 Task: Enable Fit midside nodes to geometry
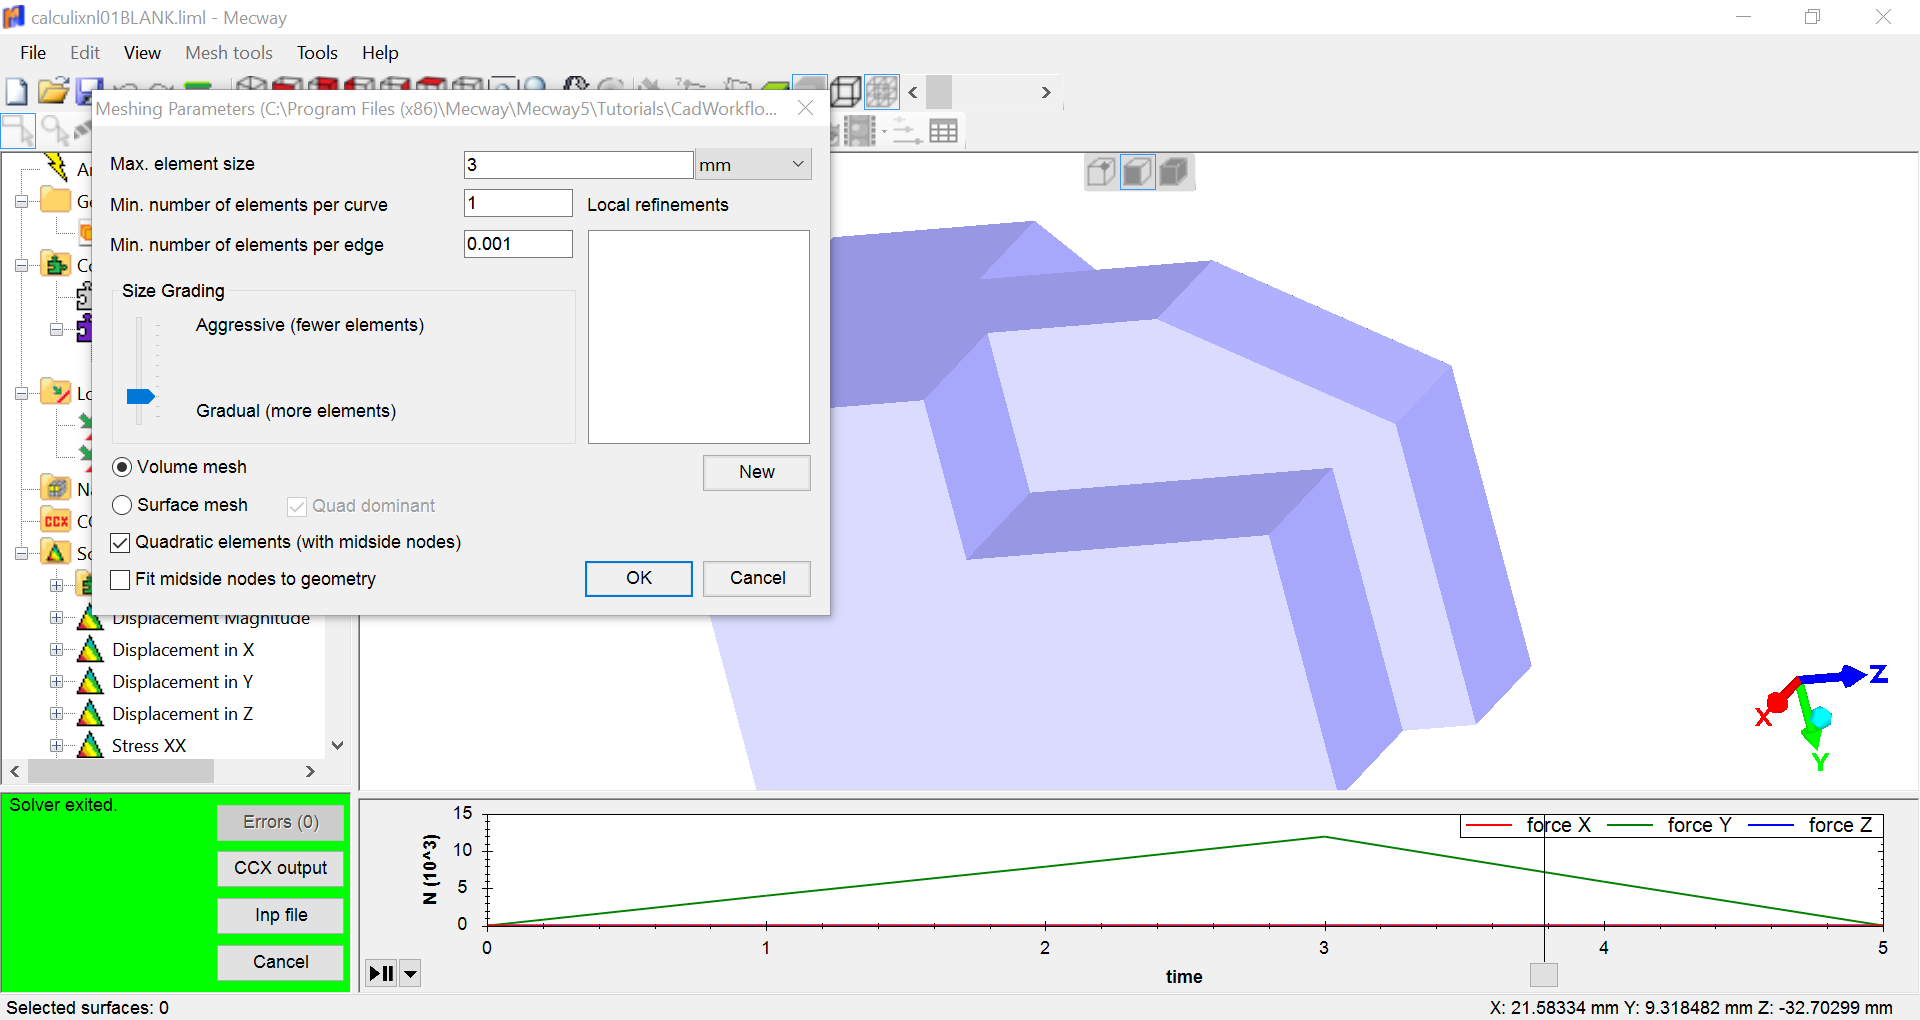[x=120, y=579]
